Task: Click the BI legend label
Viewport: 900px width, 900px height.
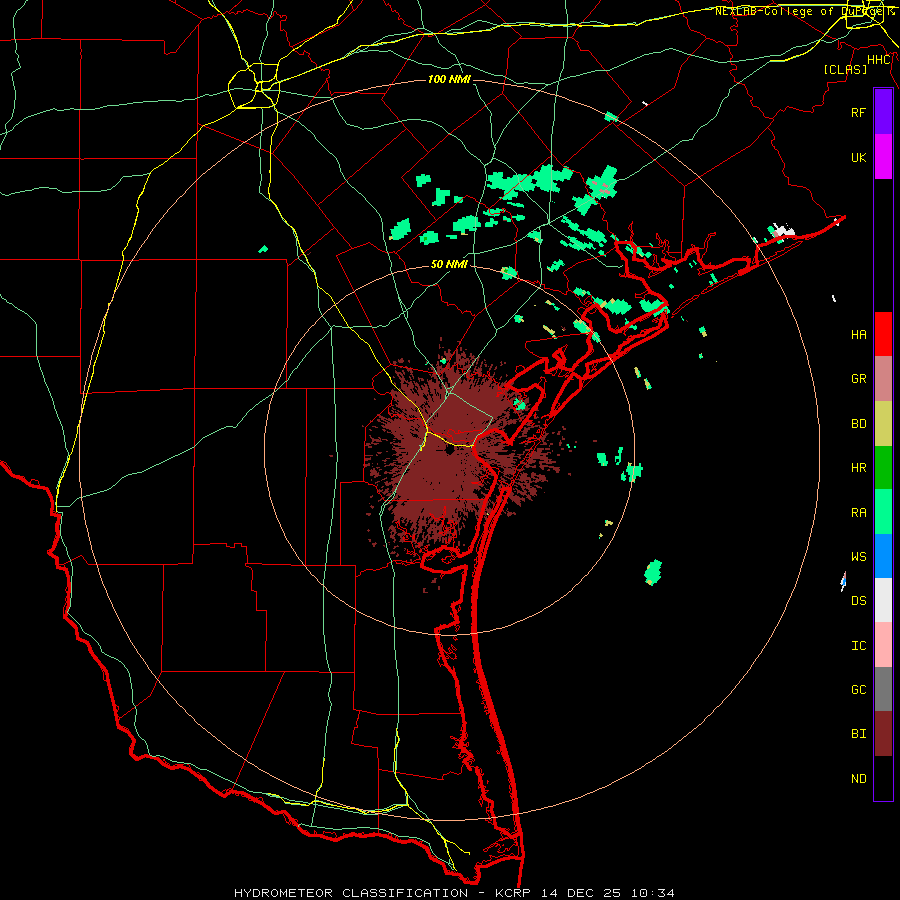Action: pyautogui.click(x=858, y=734)
